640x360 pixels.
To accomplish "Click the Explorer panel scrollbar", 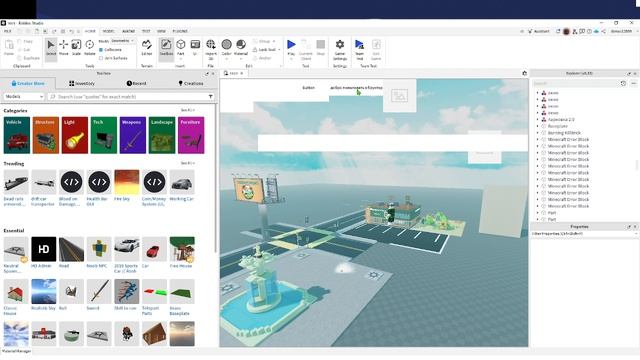I will tap(636, 165).
